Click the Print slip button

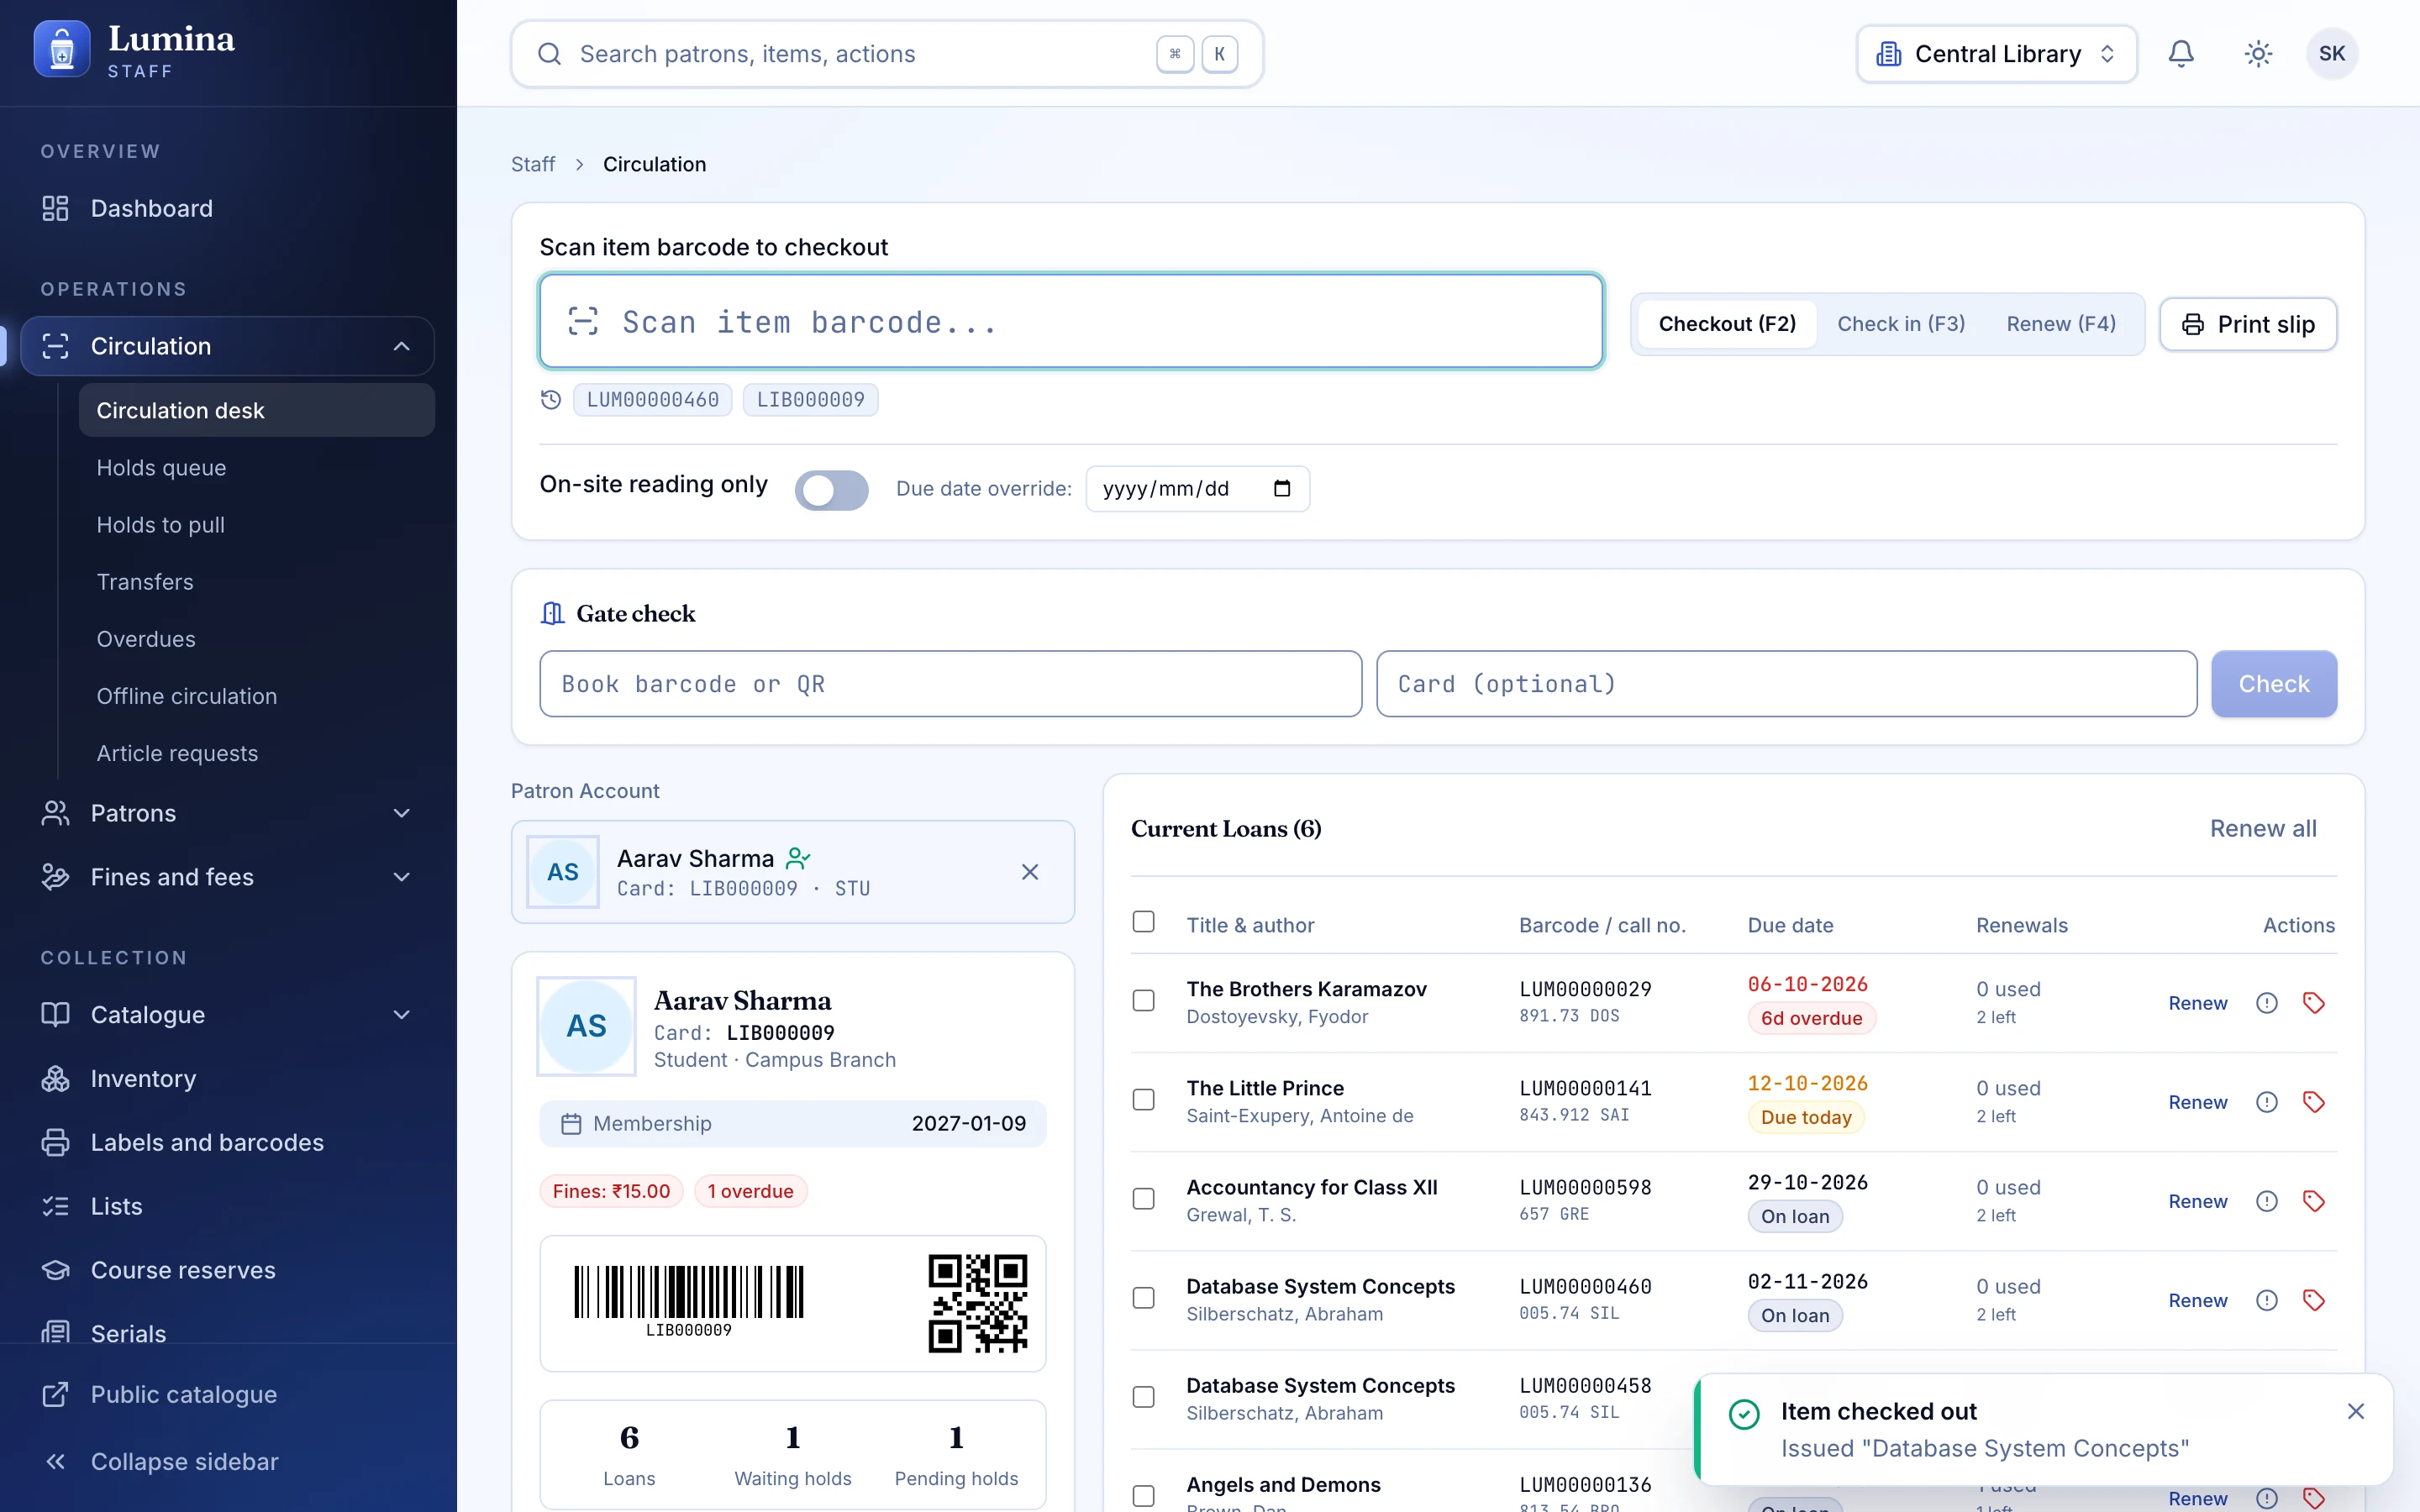(x=2248, y=324)
